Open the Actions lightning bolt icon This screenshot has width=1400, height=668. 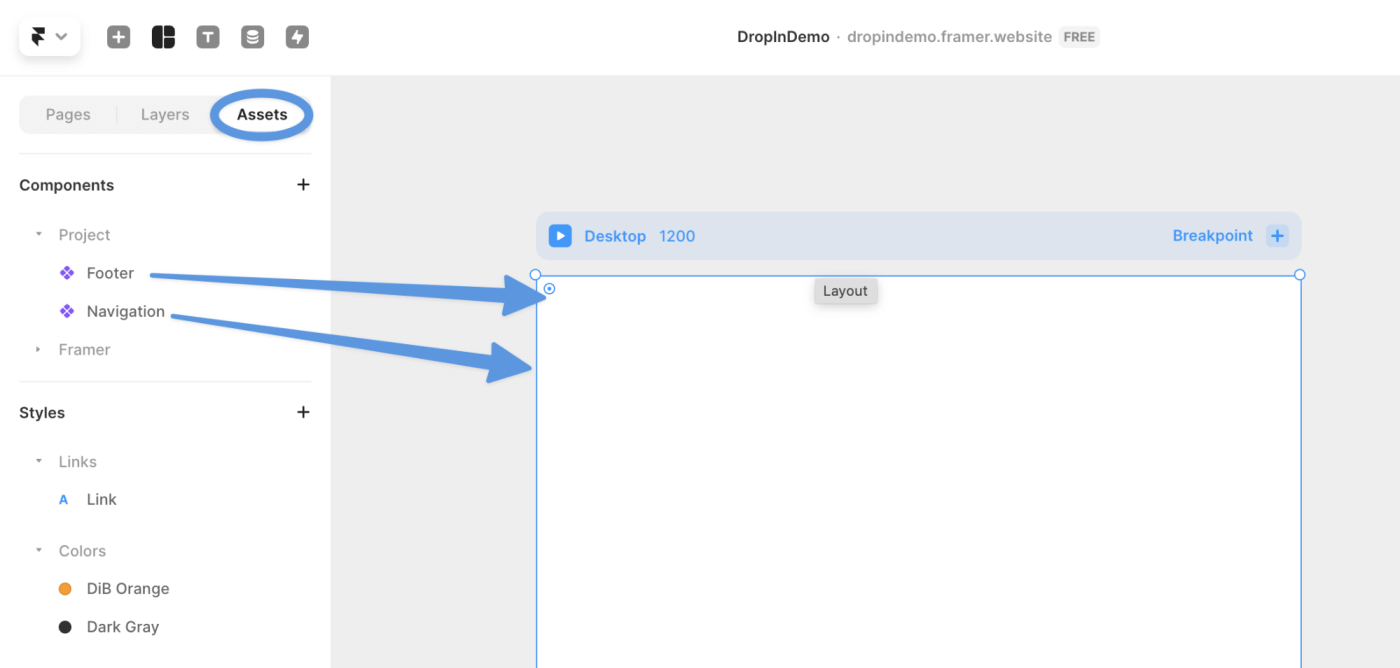[x=297, y=37]
